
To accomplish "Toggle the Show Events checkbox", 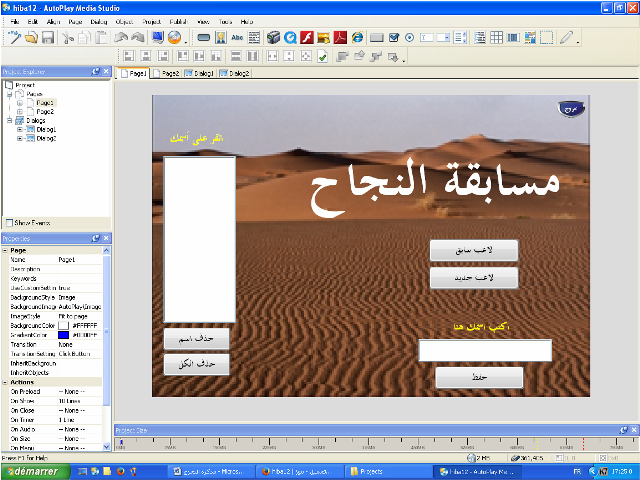I will click(9, 222).
